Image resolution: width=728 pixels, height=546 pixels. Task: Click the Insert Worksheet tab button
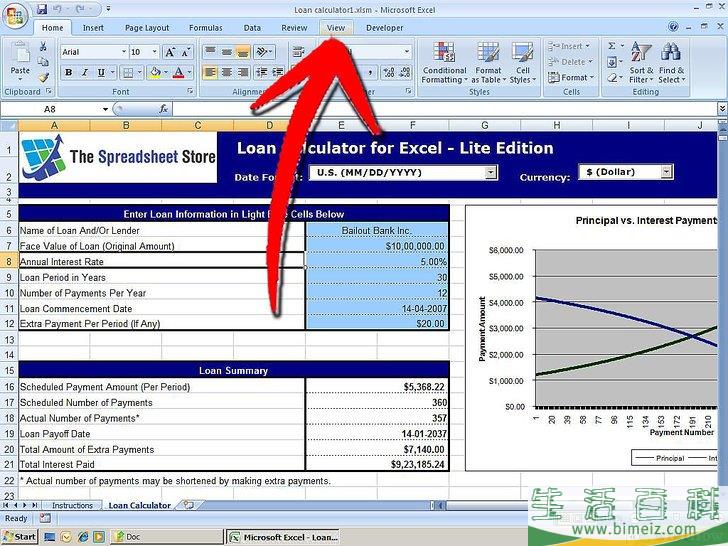click(x=188, y=505)
